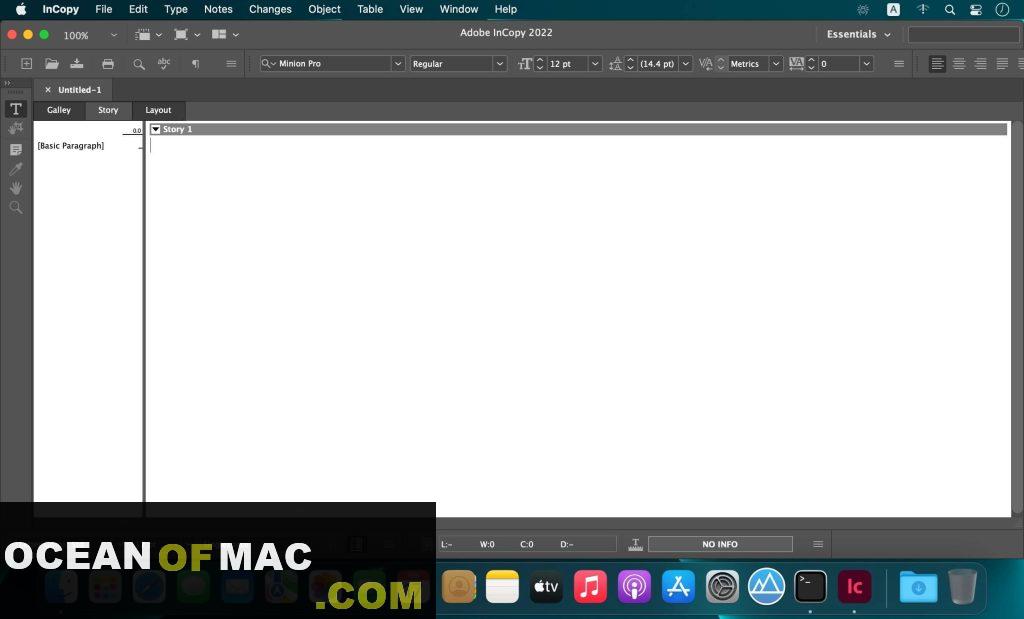The width and height of the screenshot is (1024, 619).
Task: Expand the tools panel double arrow
Action: (8, 83)
